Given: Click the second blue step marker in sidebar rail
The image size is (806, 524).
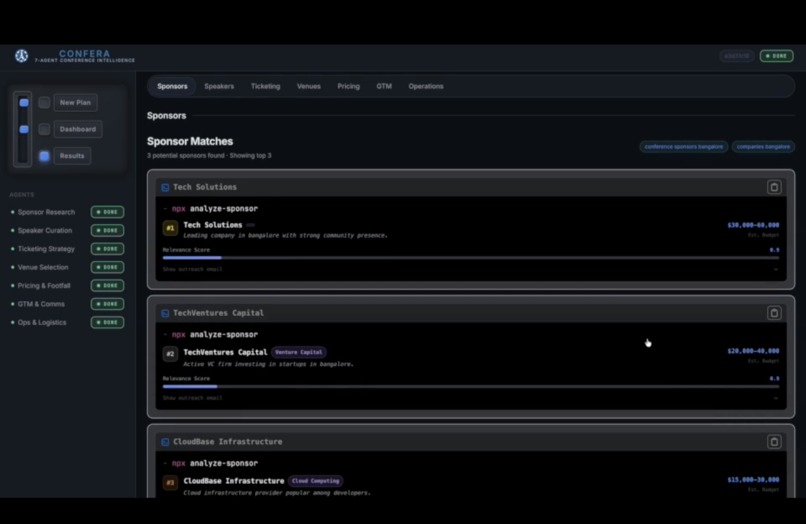Looking at the screenshot, I should [24, 129].
